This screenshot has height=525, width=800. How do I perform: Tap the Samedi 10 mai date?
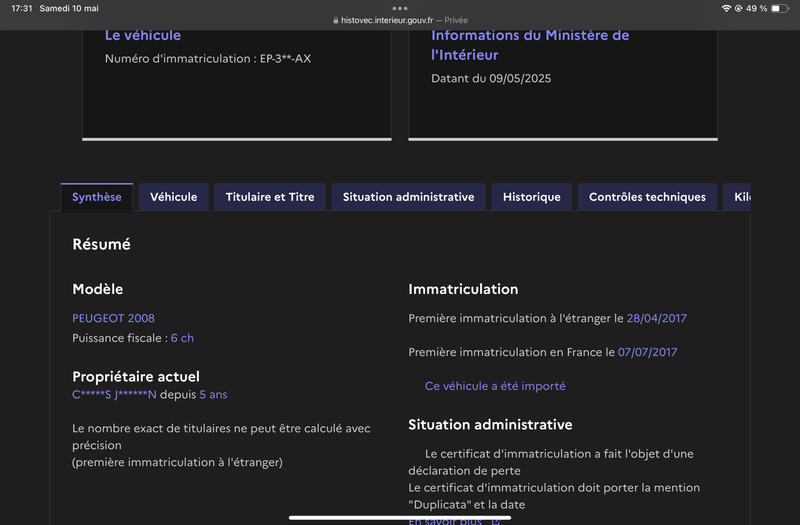[69, 8]
